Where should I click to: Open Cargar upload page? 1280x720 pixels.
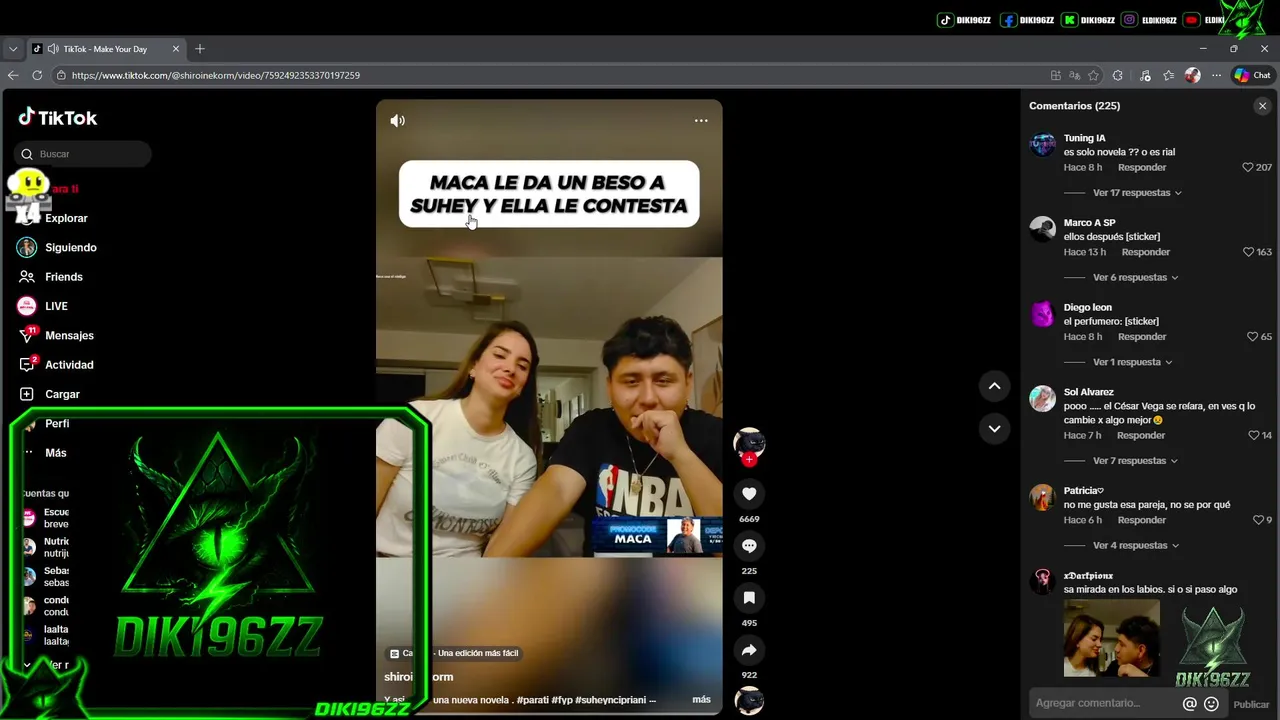(x=49, y=394)
